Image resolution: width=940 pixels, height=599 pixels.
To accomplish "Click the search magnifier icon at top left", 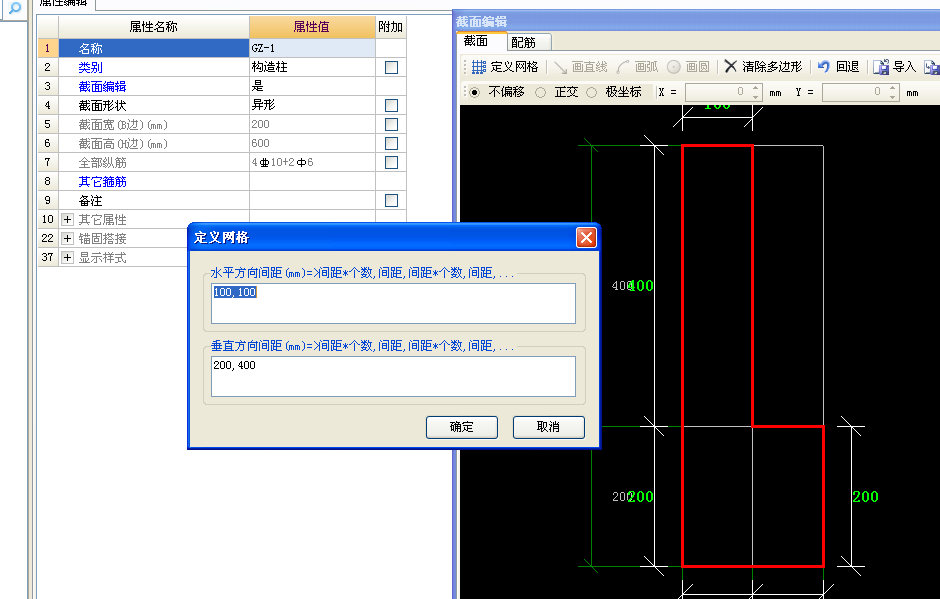I will tap(14, 8).
